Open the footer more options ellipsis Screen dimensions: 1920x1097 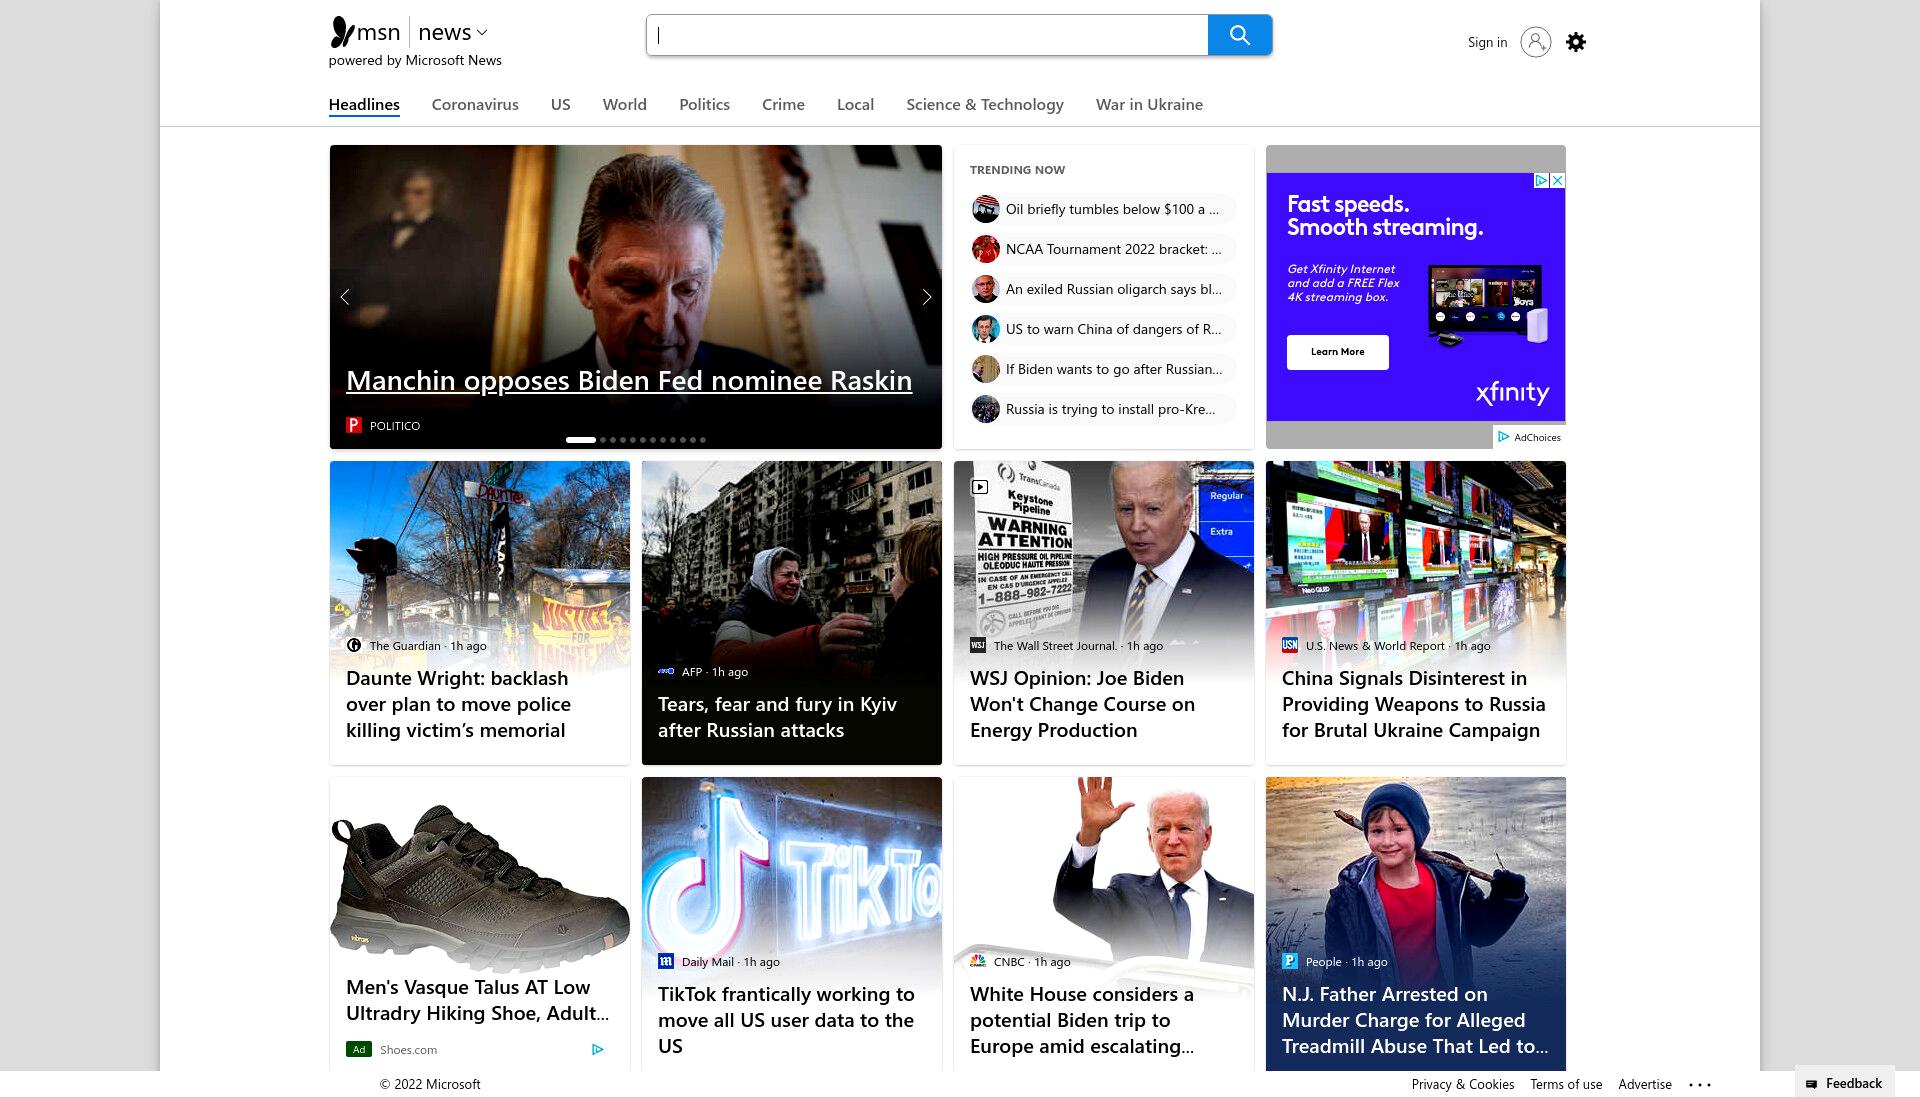[1700, 1084]
